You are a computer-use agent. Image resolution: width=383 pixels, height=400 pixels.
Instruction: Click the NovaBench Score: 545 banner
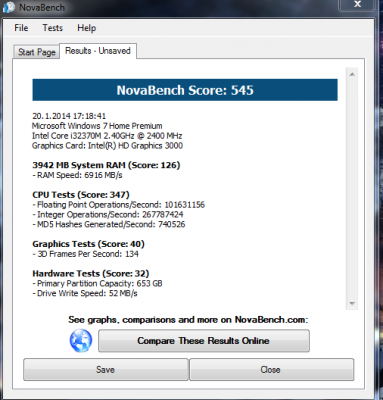185,90
